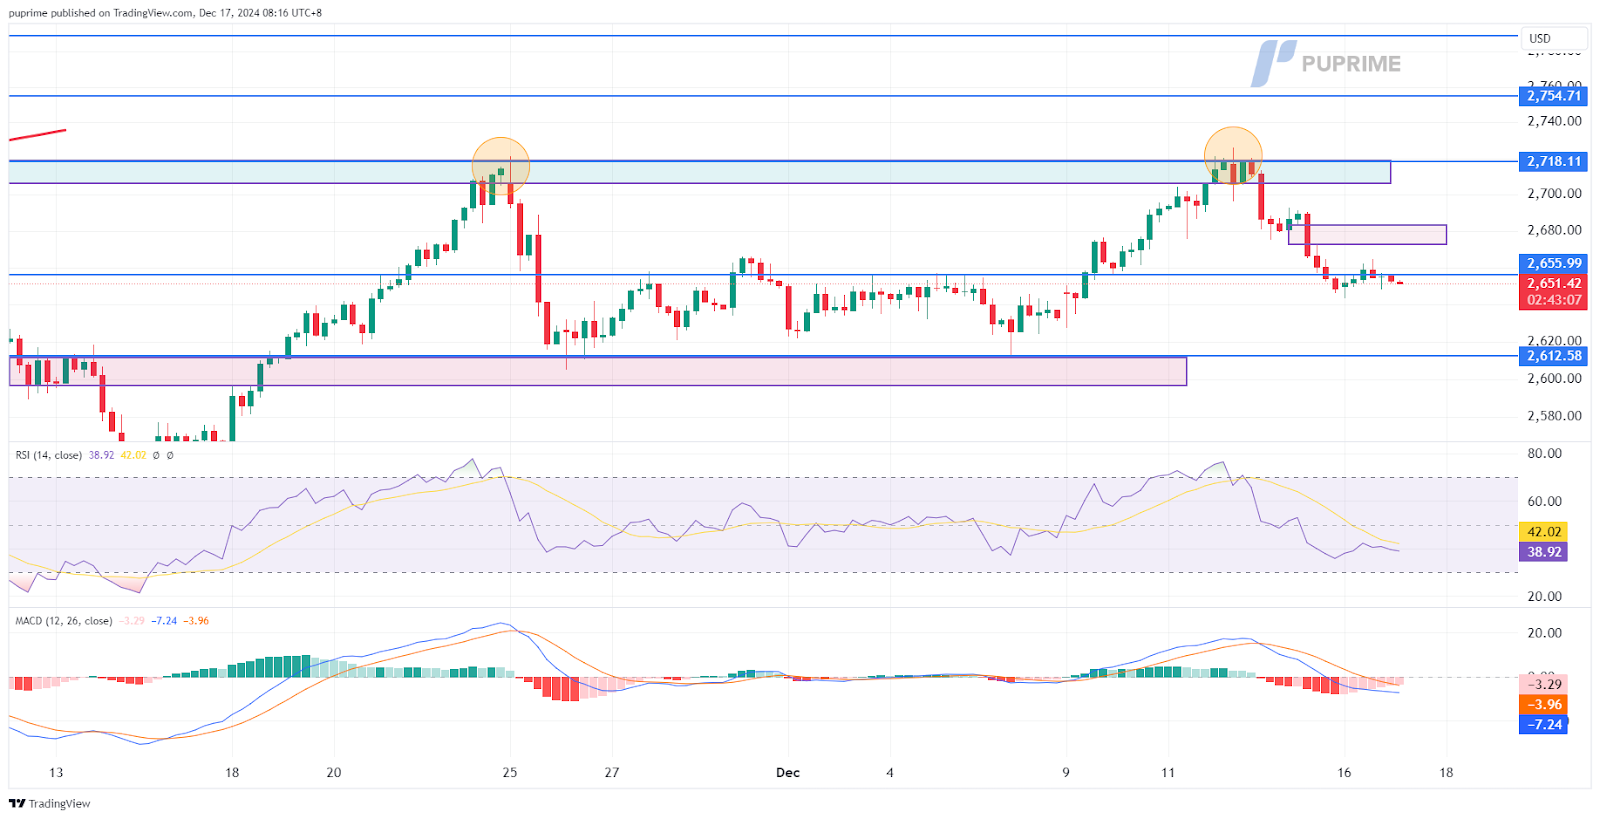
Task: Click the 11 date label on time axis
Action: 1168,773
